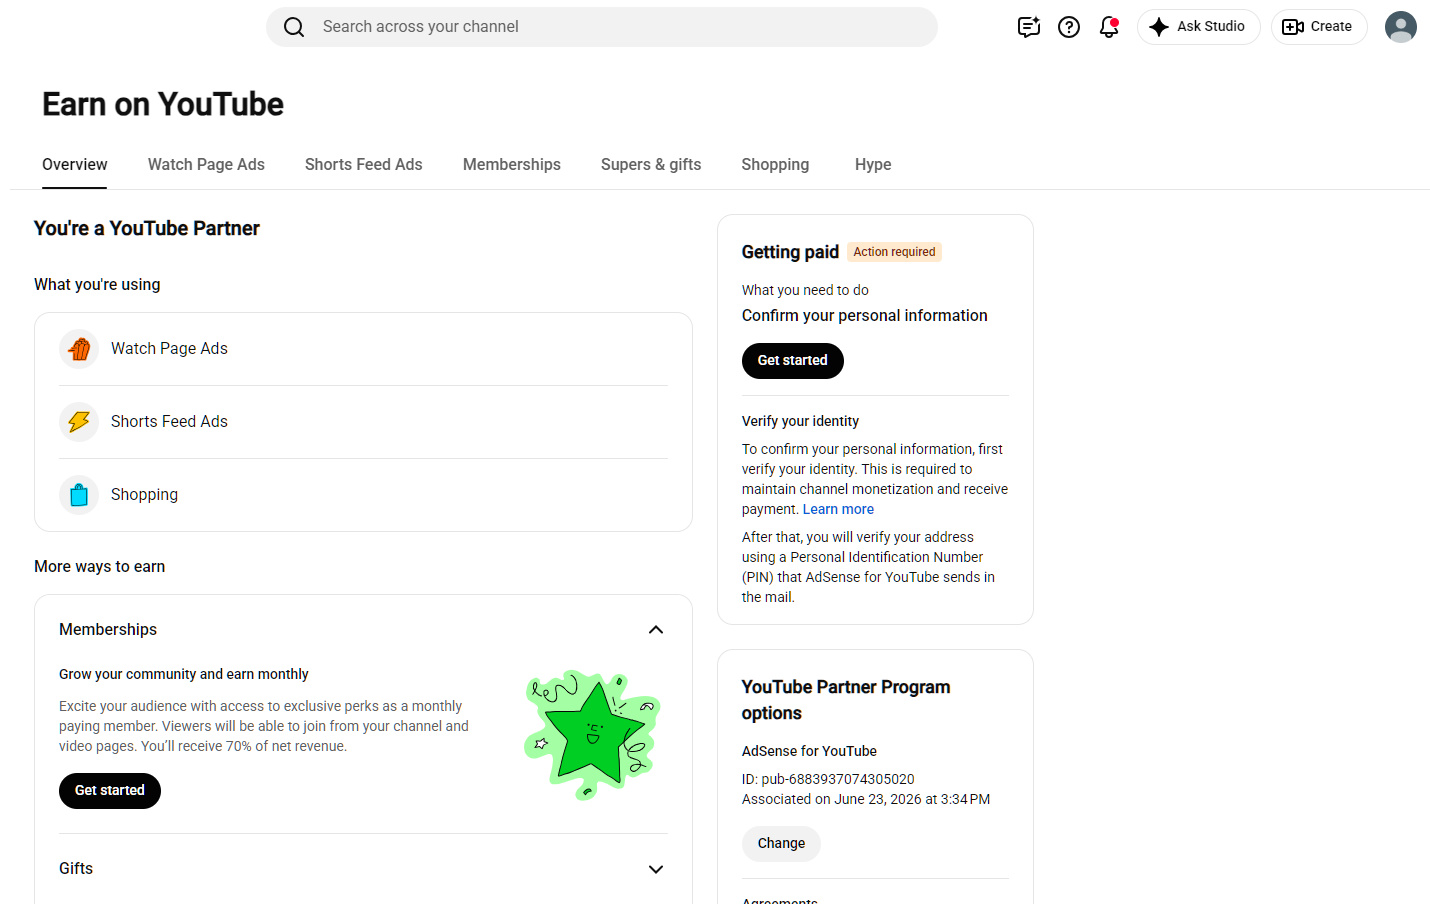This screenshot has width=1430, height=904.
Task: Click Get started under Getting paid
Action: [x=793, y=361]
